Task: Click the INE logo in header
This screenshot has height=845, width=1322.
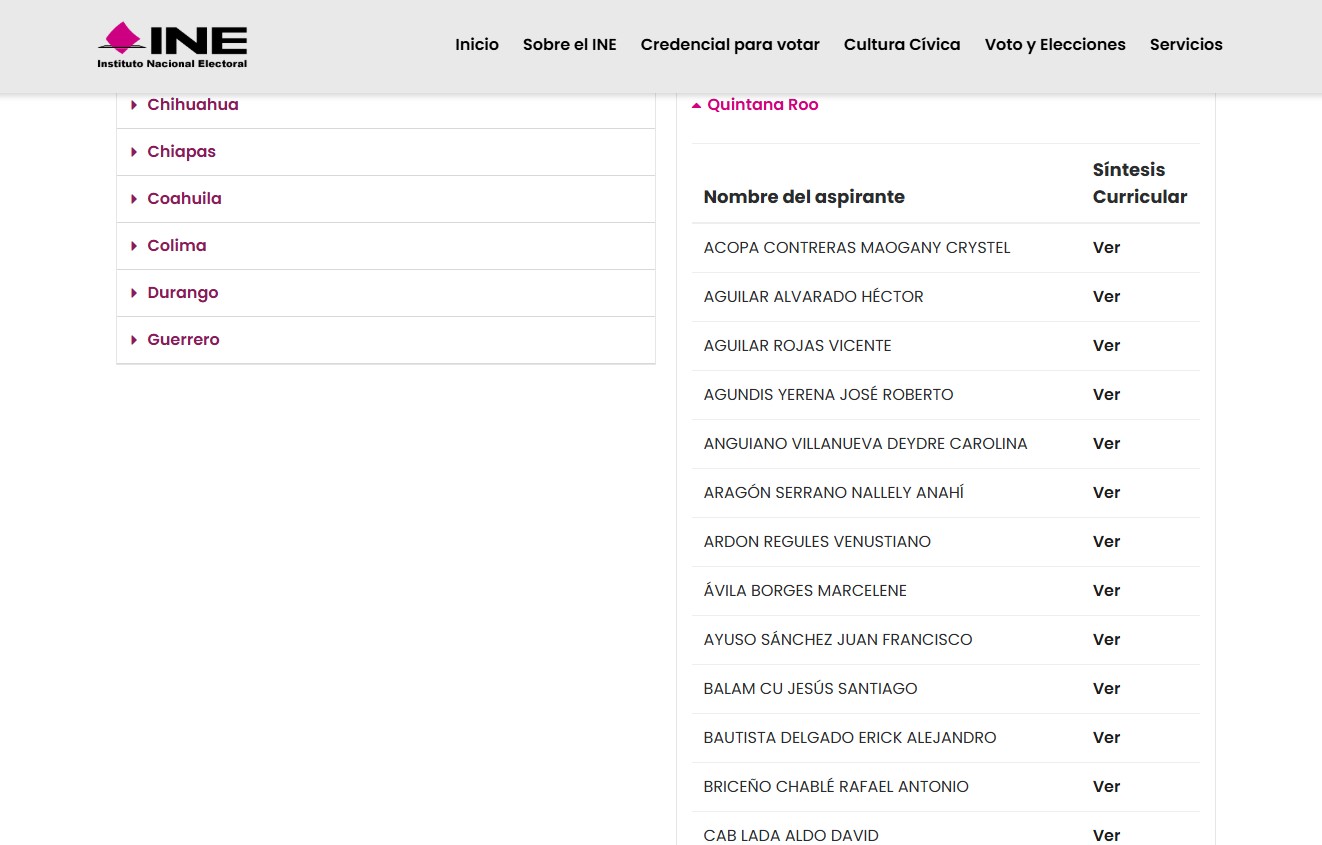Action: coord(172,45)
